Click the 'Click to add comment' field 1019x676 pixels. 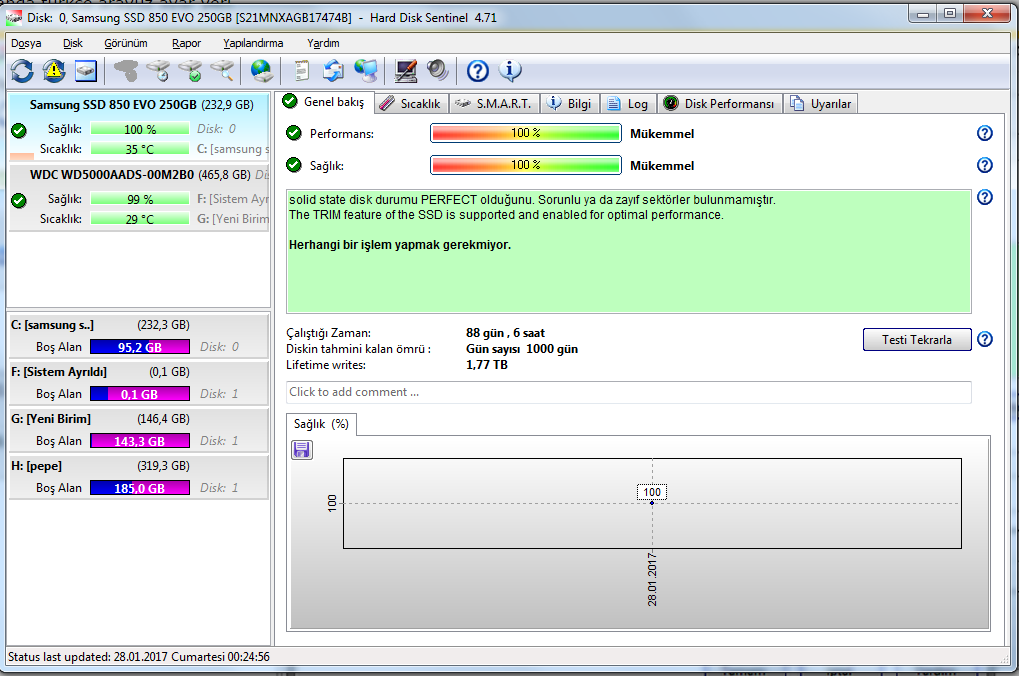tap(628, 392)
